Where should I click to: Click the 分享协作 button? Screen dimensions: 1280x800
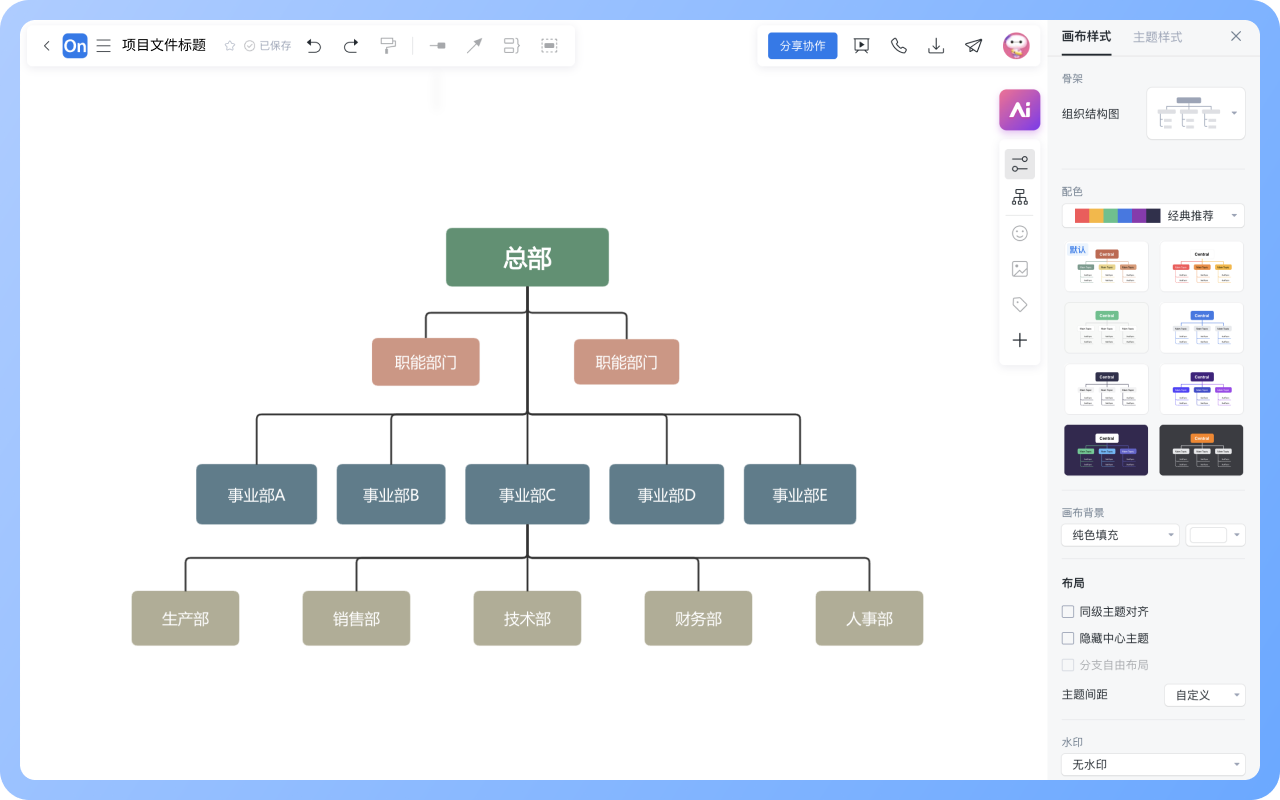(802, 46)
